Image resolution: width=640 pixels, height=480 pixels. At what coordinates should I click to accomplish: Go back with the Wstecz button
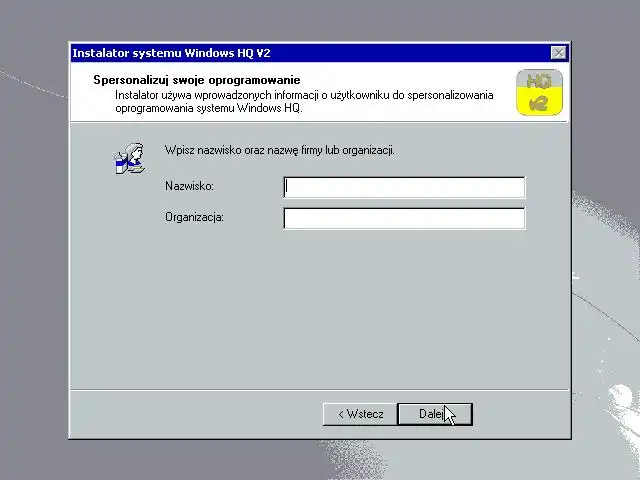360,414
